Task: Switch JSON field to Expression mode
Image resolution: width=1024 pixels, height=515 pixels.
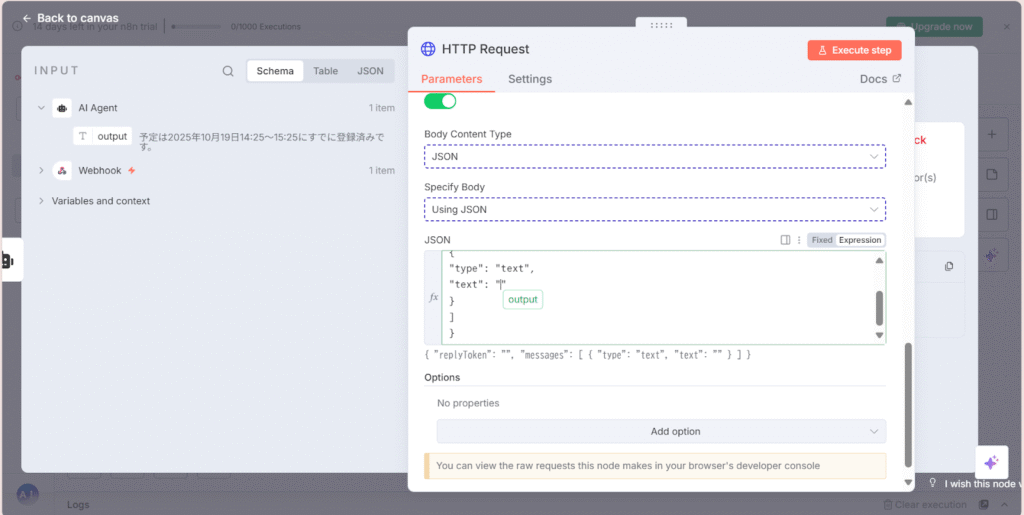Action: coord(860,240)
